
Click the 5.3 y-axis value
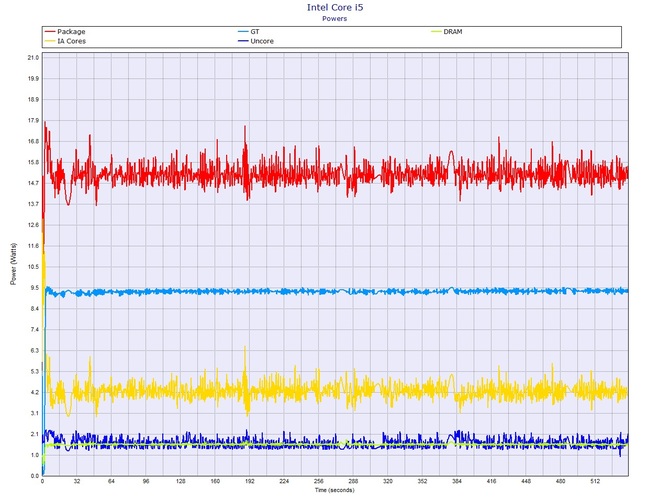pos(34,372)
